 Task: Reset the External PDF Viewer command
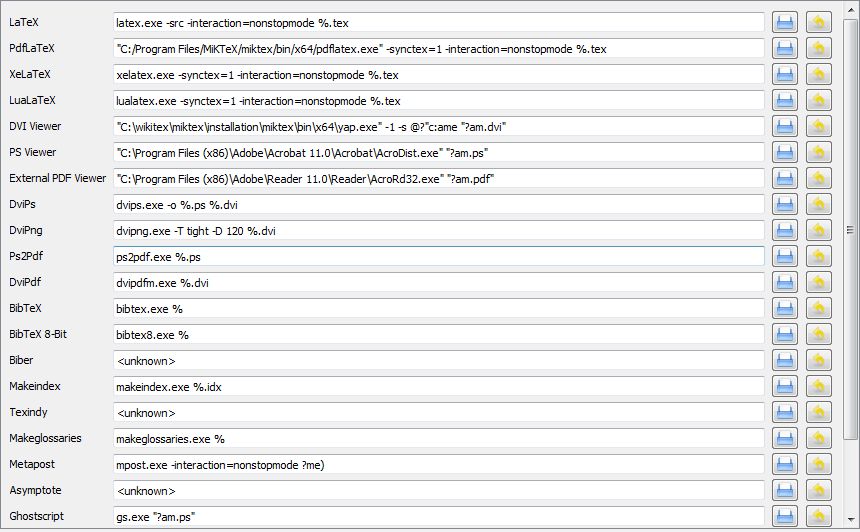click(818, 178)
